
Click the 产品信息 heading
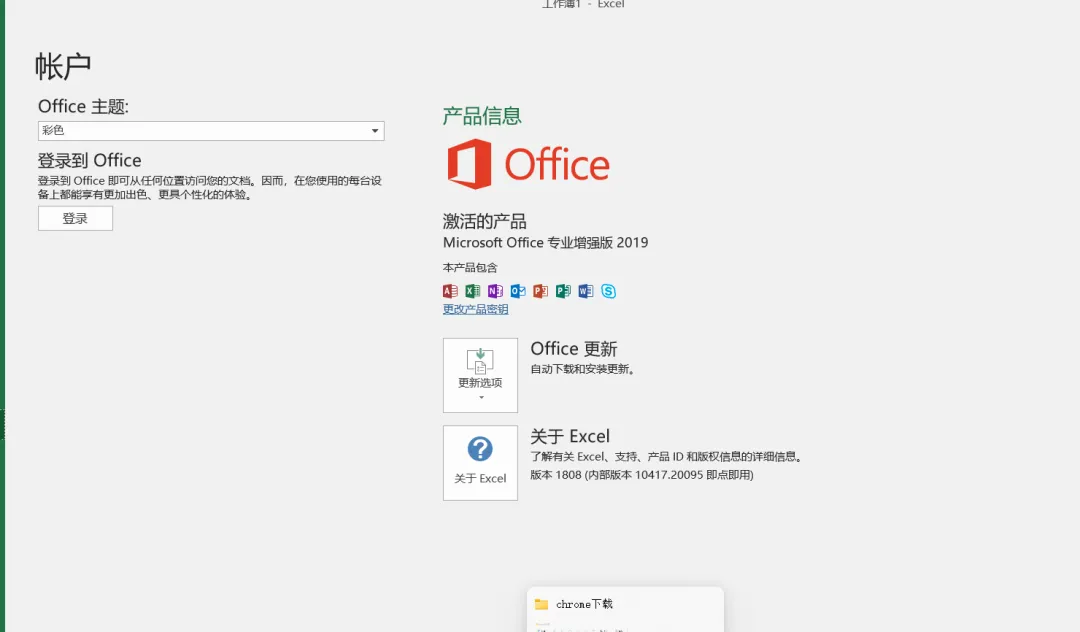[482, 116]
